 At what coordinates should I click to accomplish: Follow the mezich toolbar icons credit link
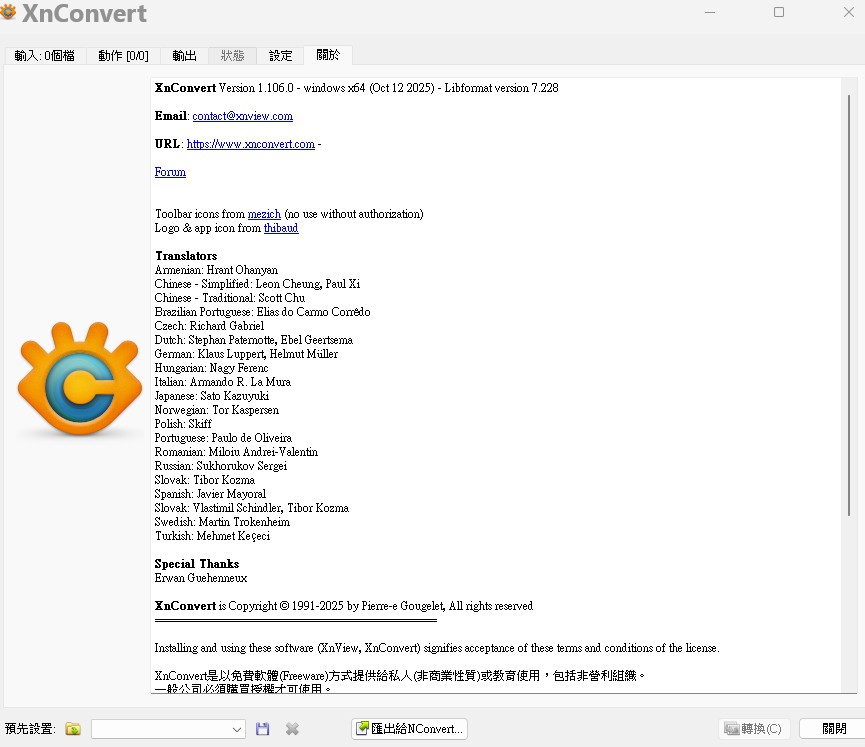coord(264,214)
